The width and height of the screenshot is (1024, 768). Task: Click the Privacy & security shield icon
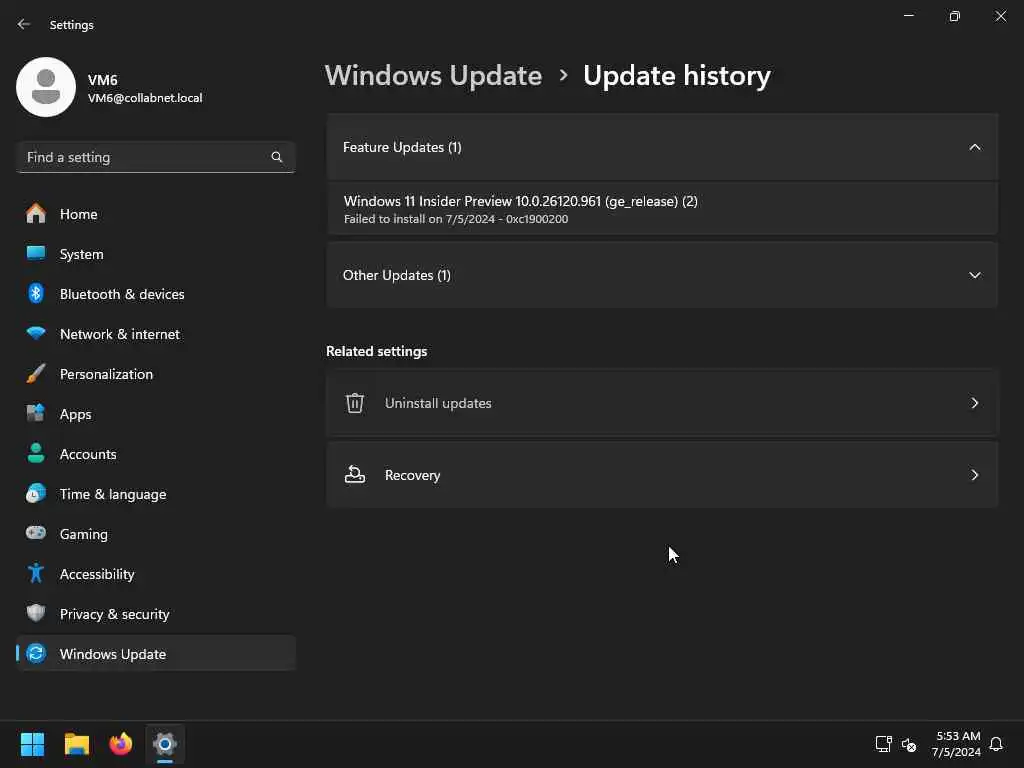pos(36,613)
